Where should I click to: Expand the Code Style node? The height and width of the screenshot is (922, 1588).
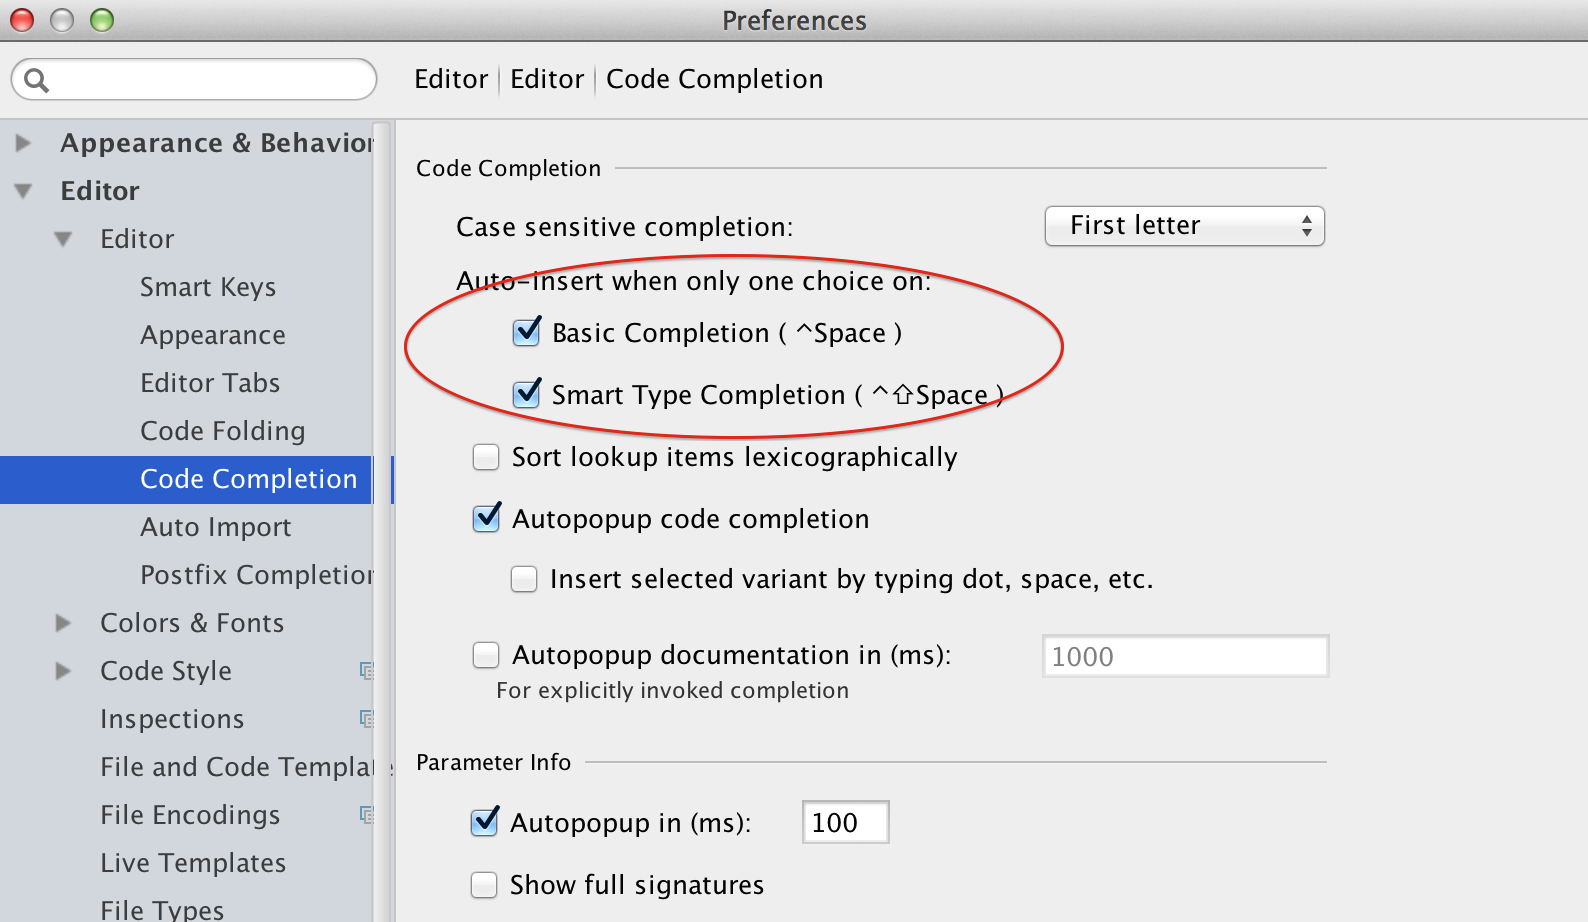click(63, 671)
